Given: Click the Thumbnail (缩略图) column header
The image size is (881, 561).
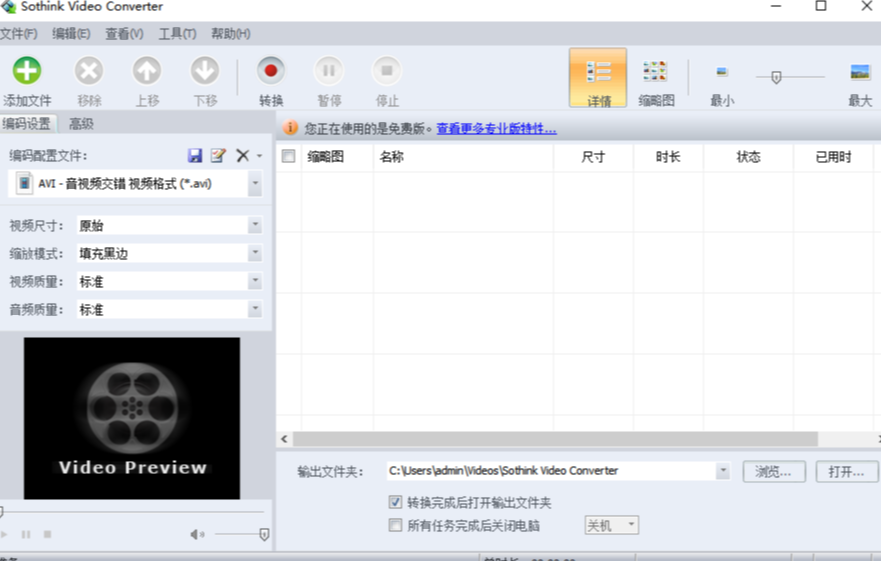Looking at the screenshot, I should 337,156.
